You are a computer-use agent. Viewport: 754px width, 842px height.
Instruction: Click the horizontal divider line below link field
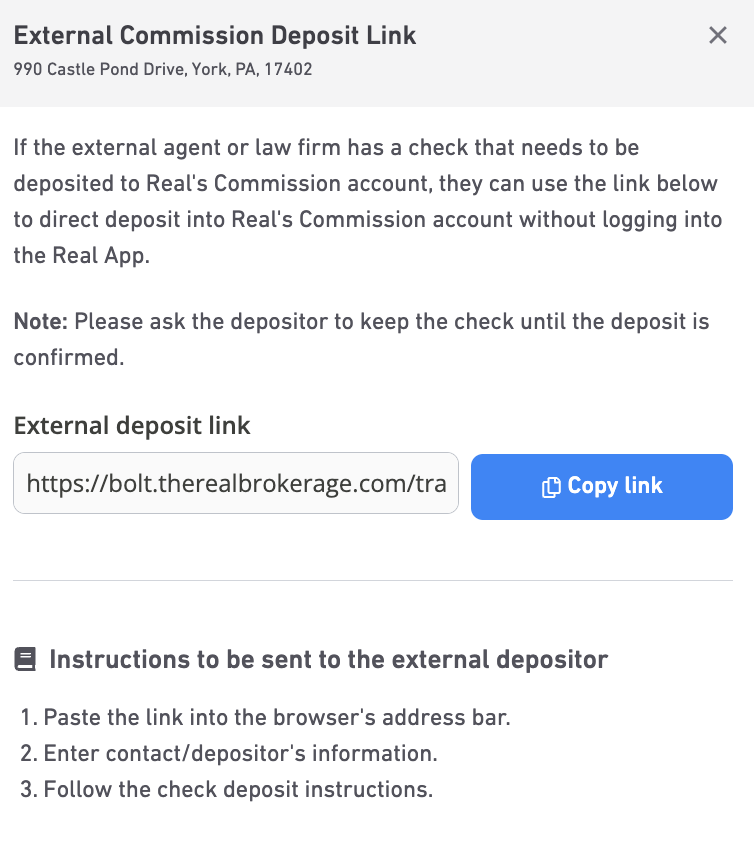click(373, 580)
